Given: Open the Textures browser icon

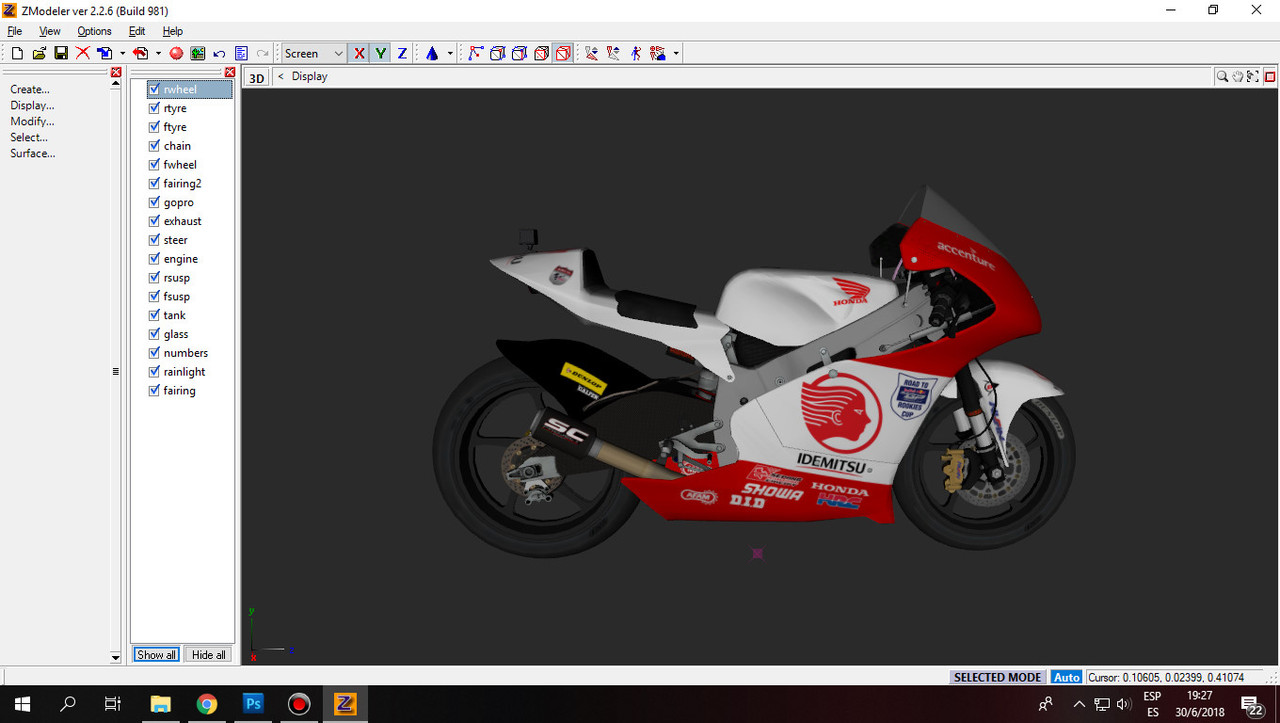Looking at the screenshot, I should tap(198, 53).
